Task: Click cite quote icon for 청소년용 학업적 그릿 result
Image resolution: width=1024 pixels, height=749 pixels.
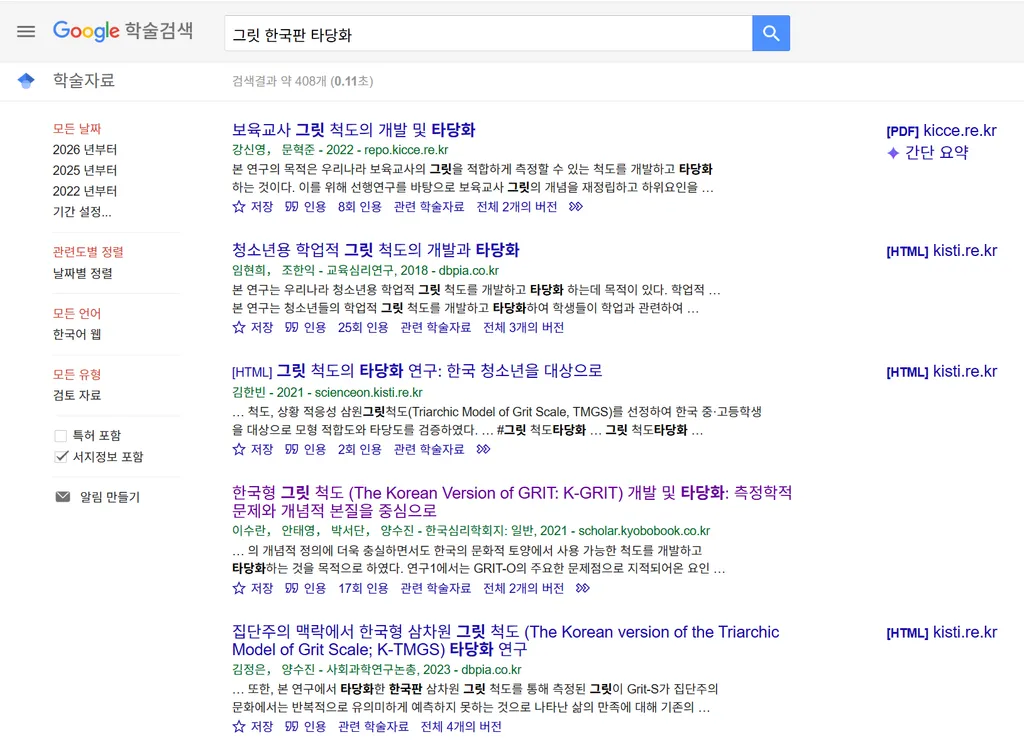Action: click(291, 327)
